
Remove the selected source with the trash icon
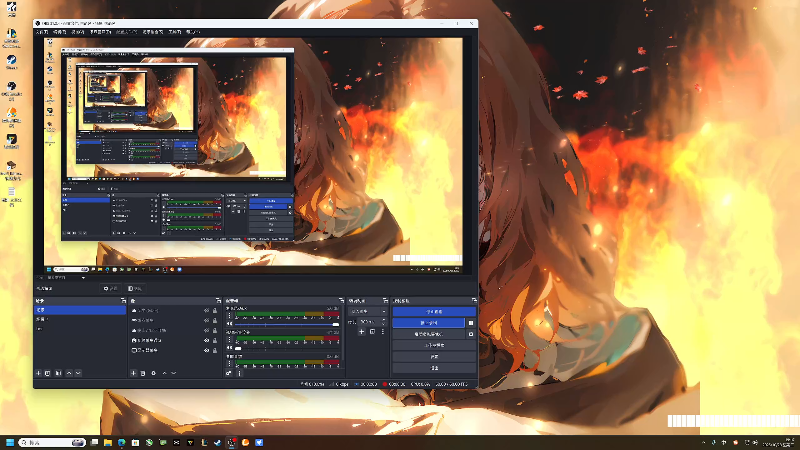143,373
